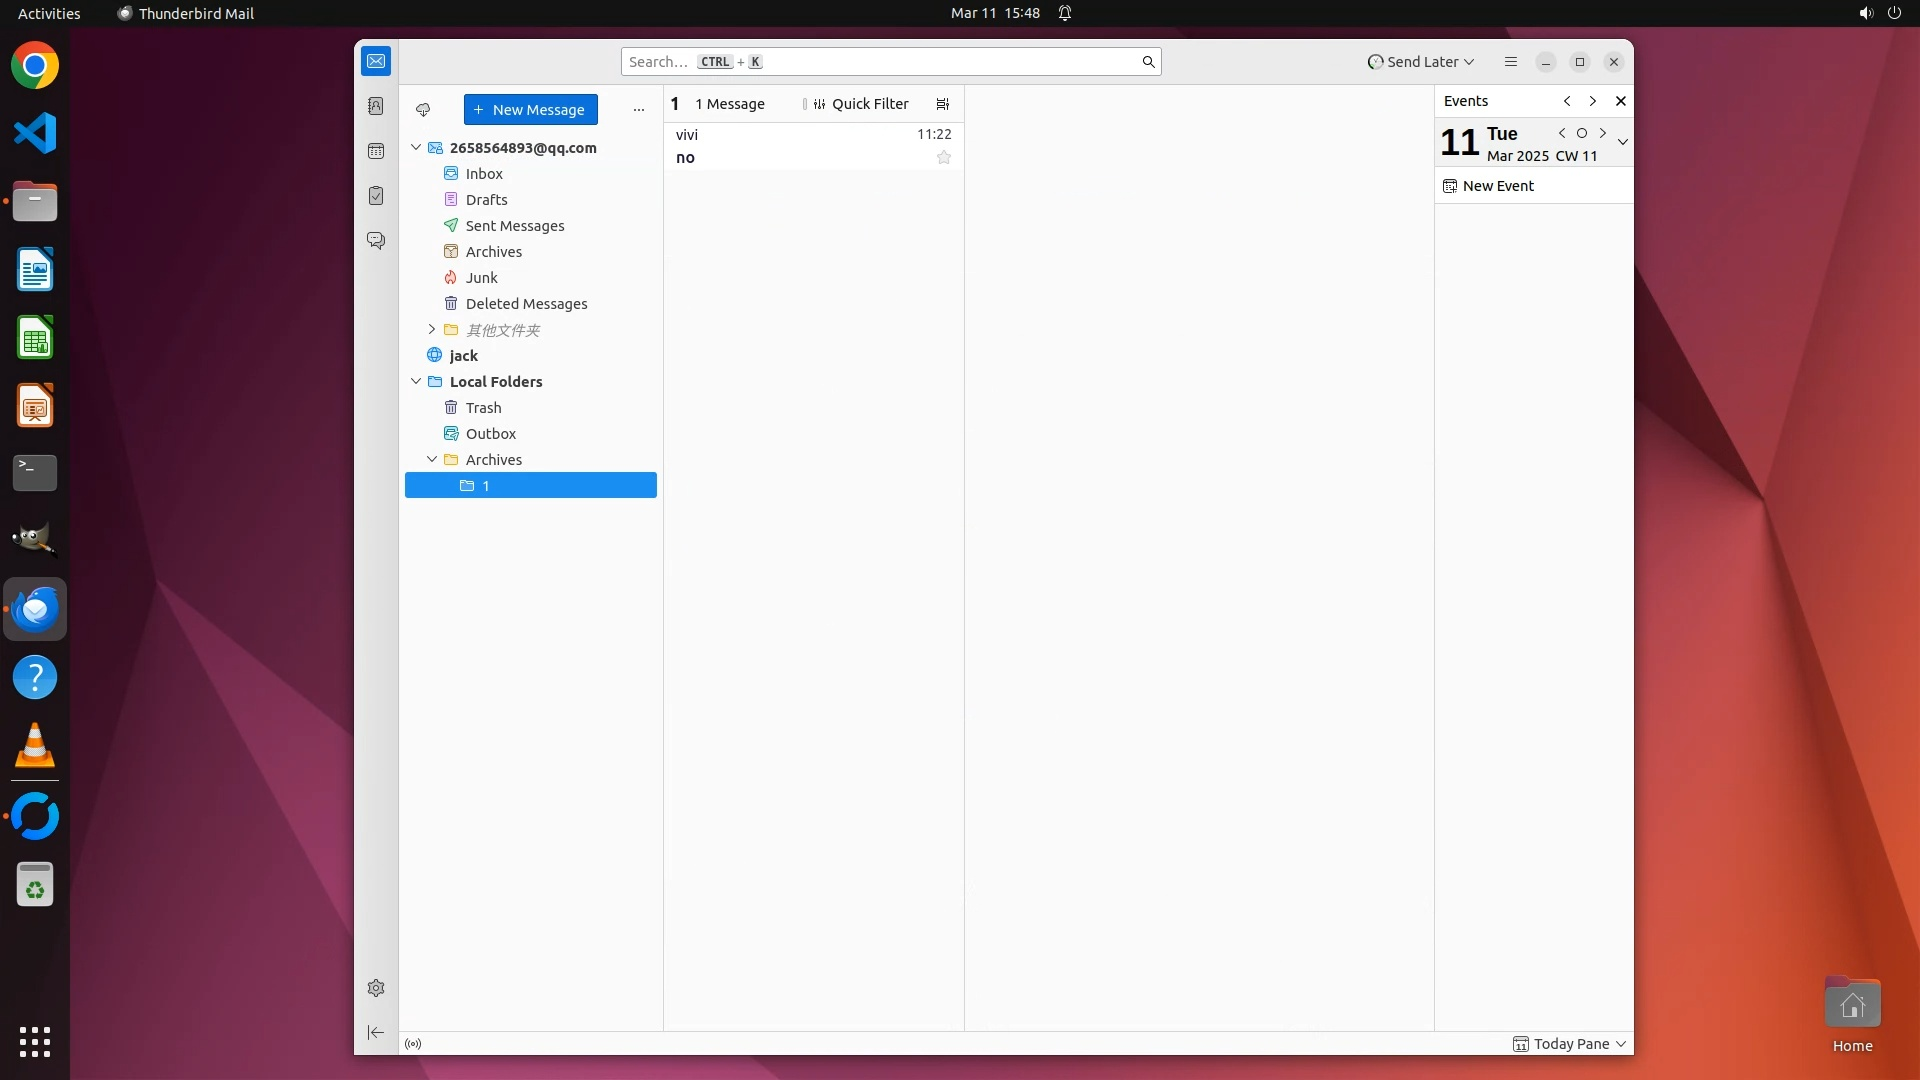
Task: Open the Tasks space icon
Action: pyautogui.click(x=376, y=196)
